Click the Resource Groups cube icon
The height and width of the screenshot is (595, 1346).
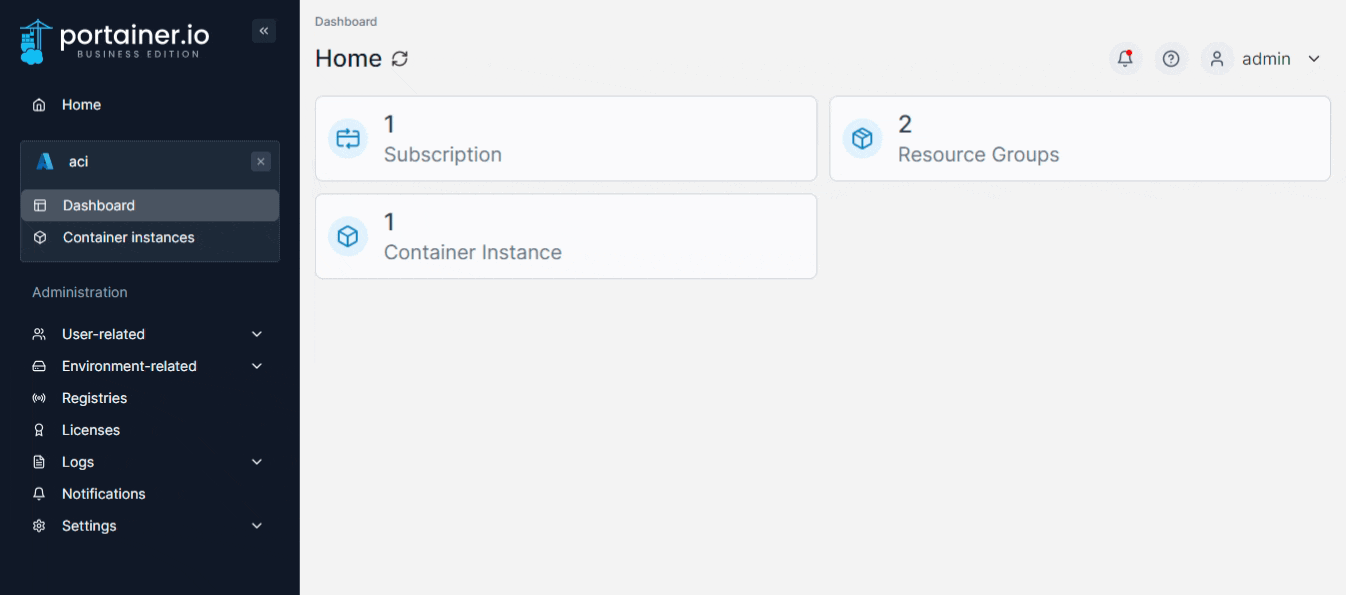coord(862,139)
